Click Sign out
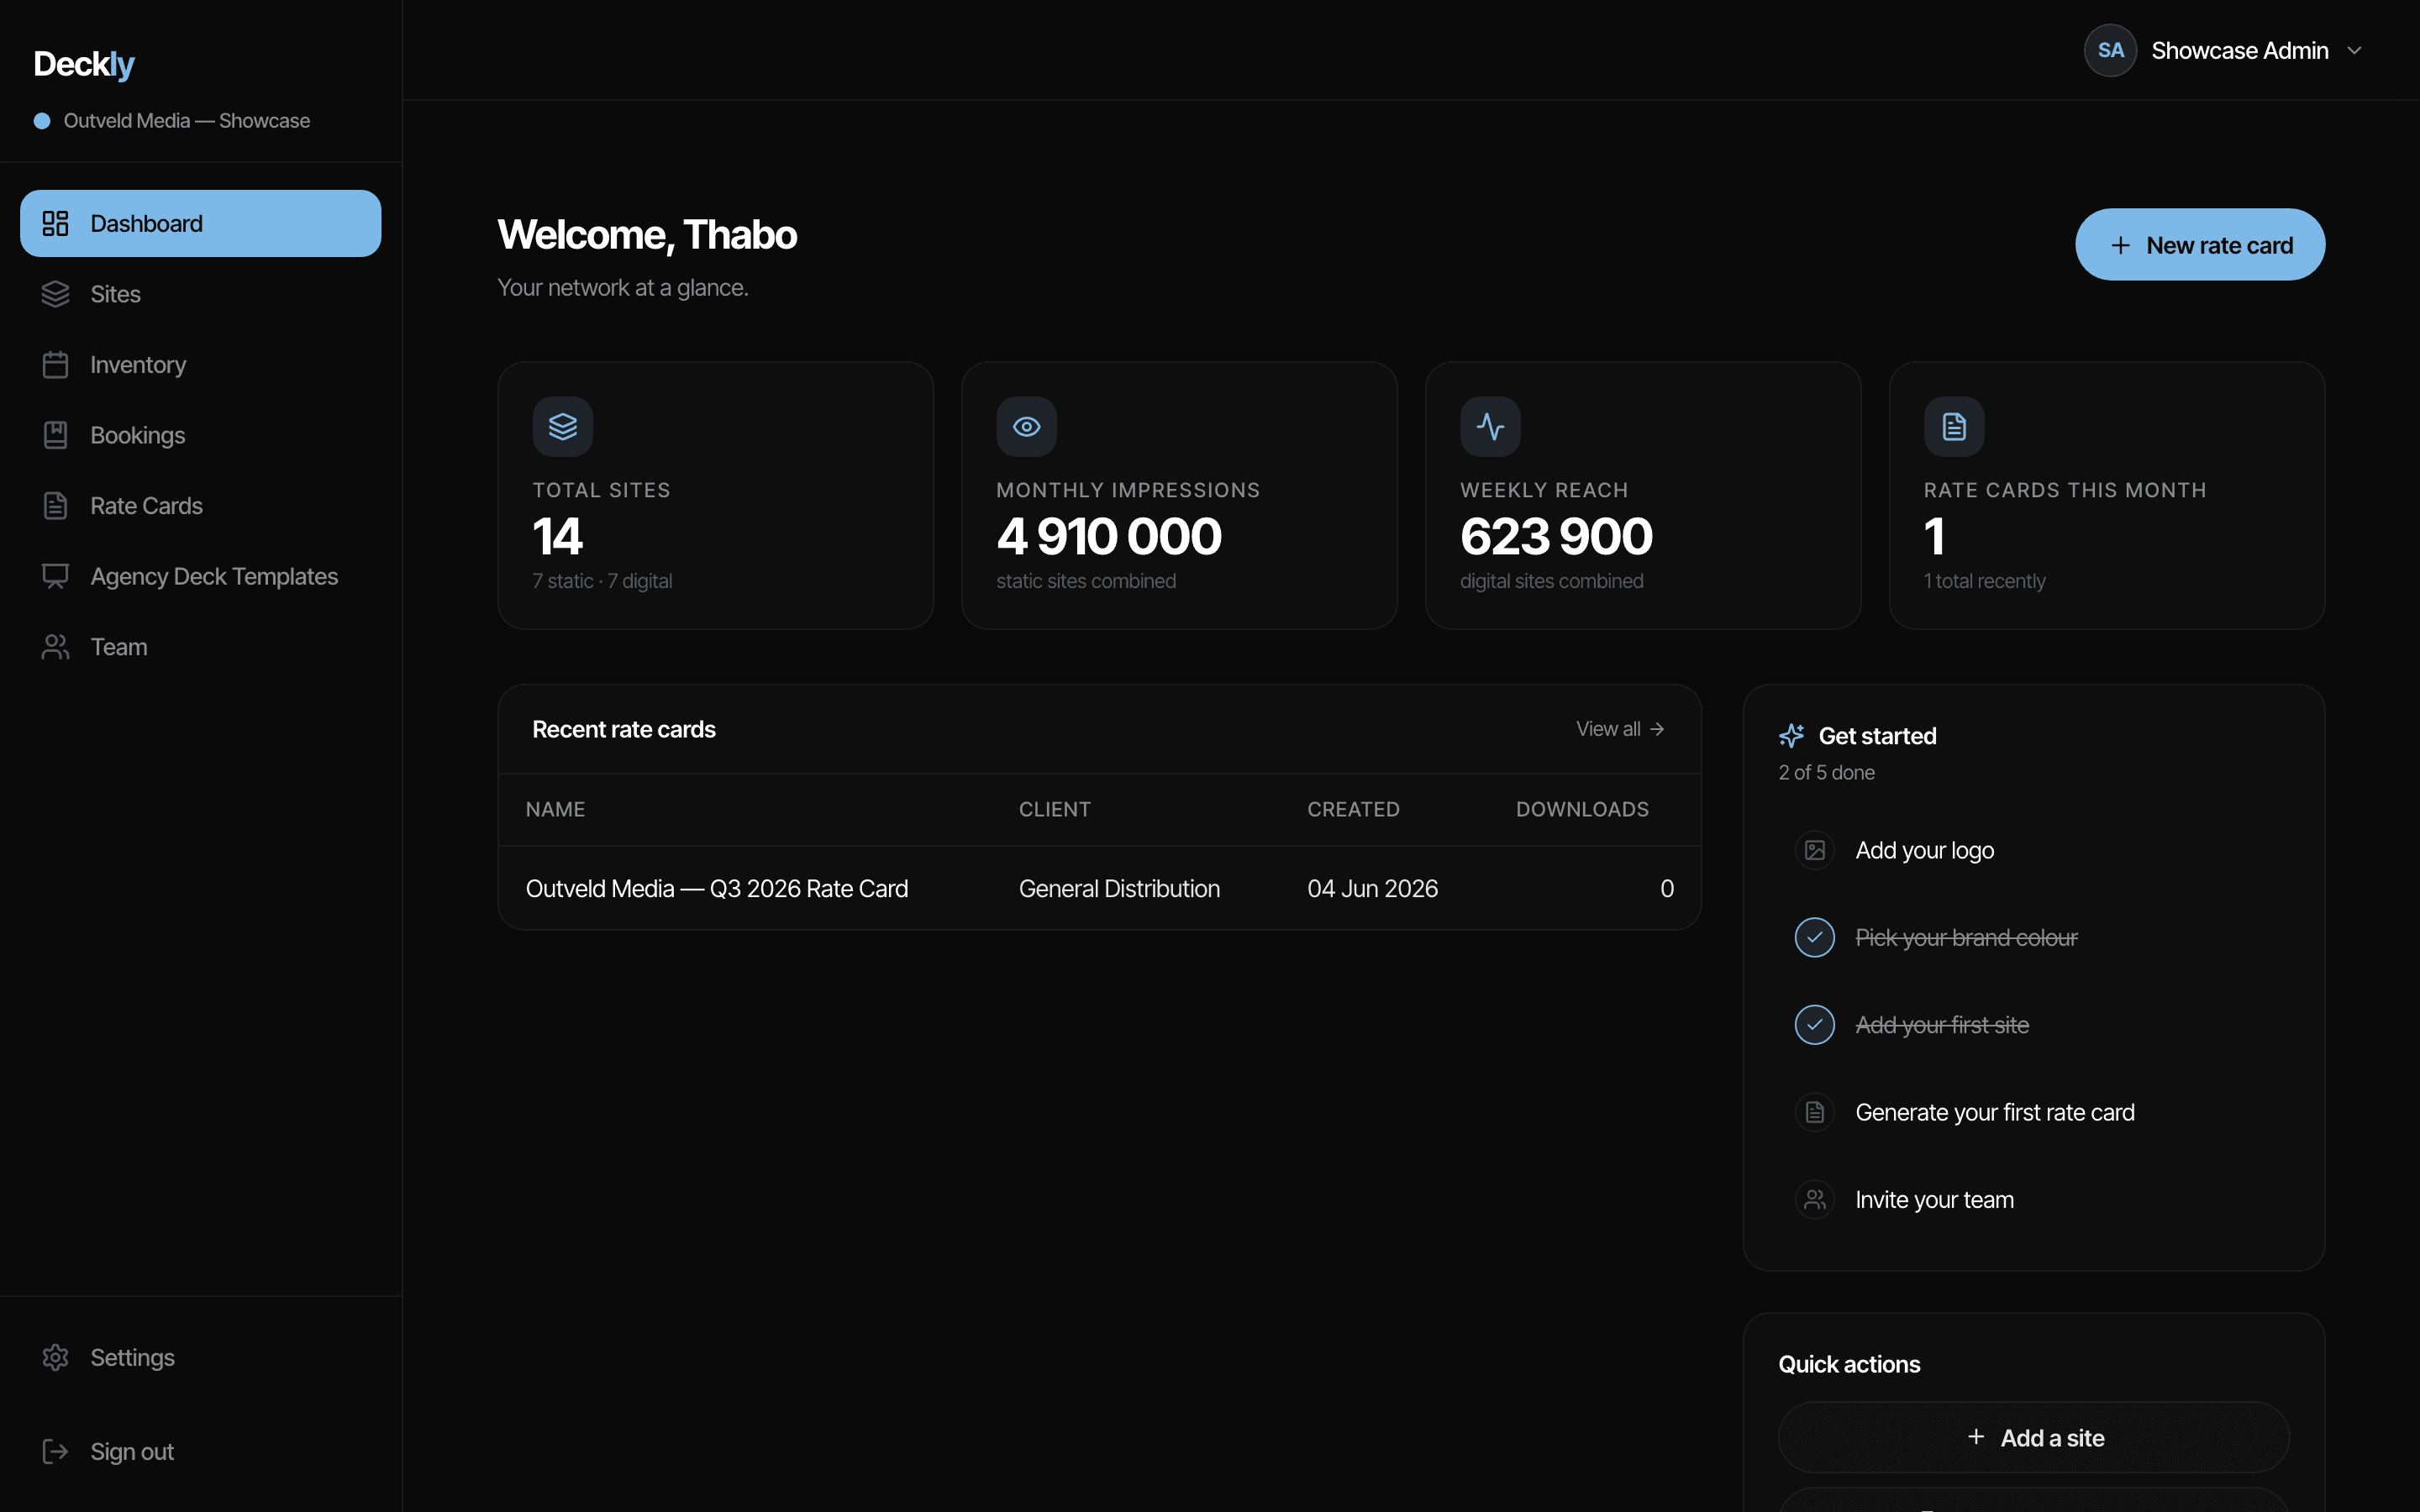This screenshot has width=2420, height=1512. [200, 1451]
